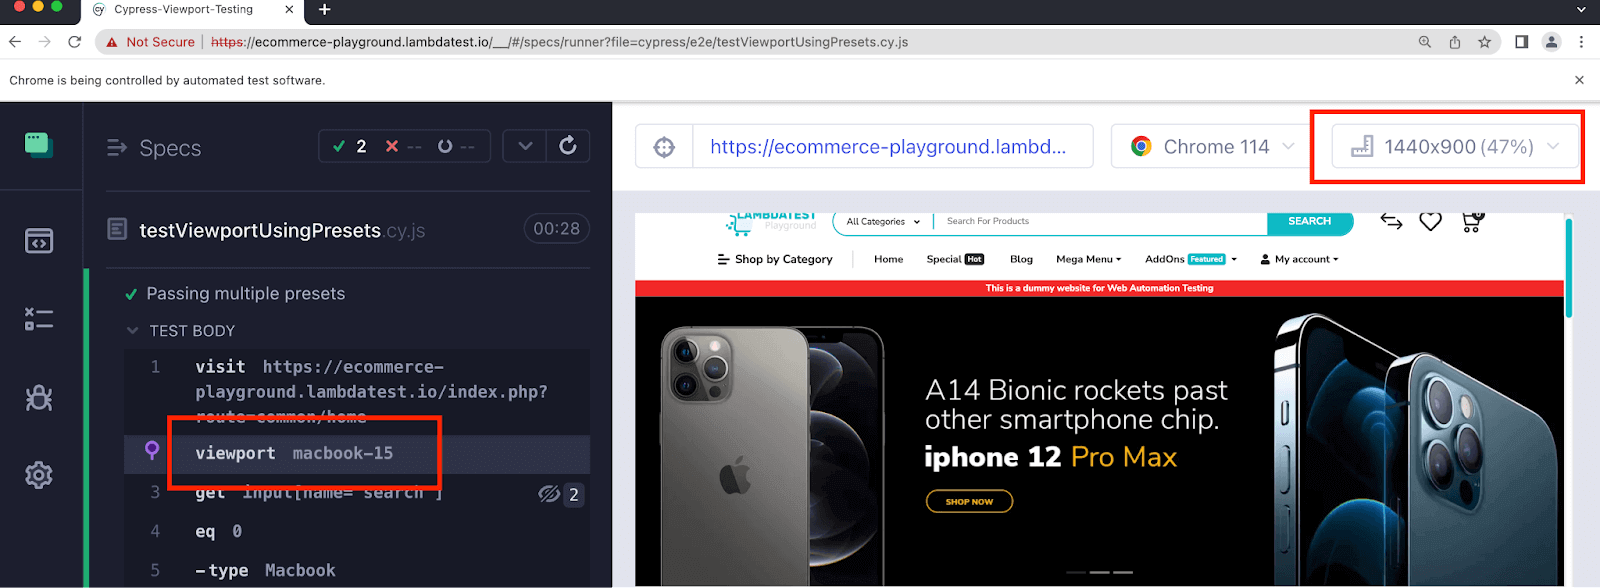Select the first carousel slide indicator
Screen dimensions: 1600x588
click(x=1075, y=572)
